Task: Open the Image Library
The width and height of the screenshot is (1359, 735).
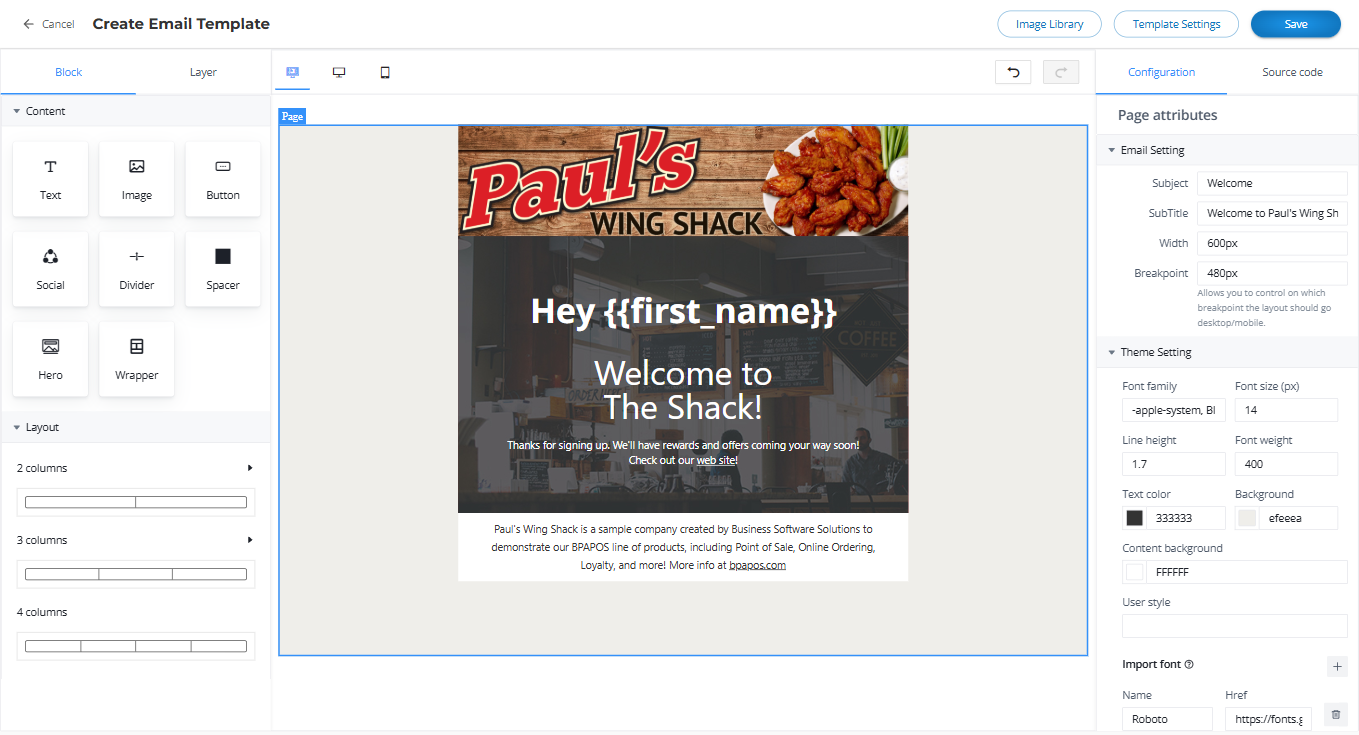Action: (1049, 24)
